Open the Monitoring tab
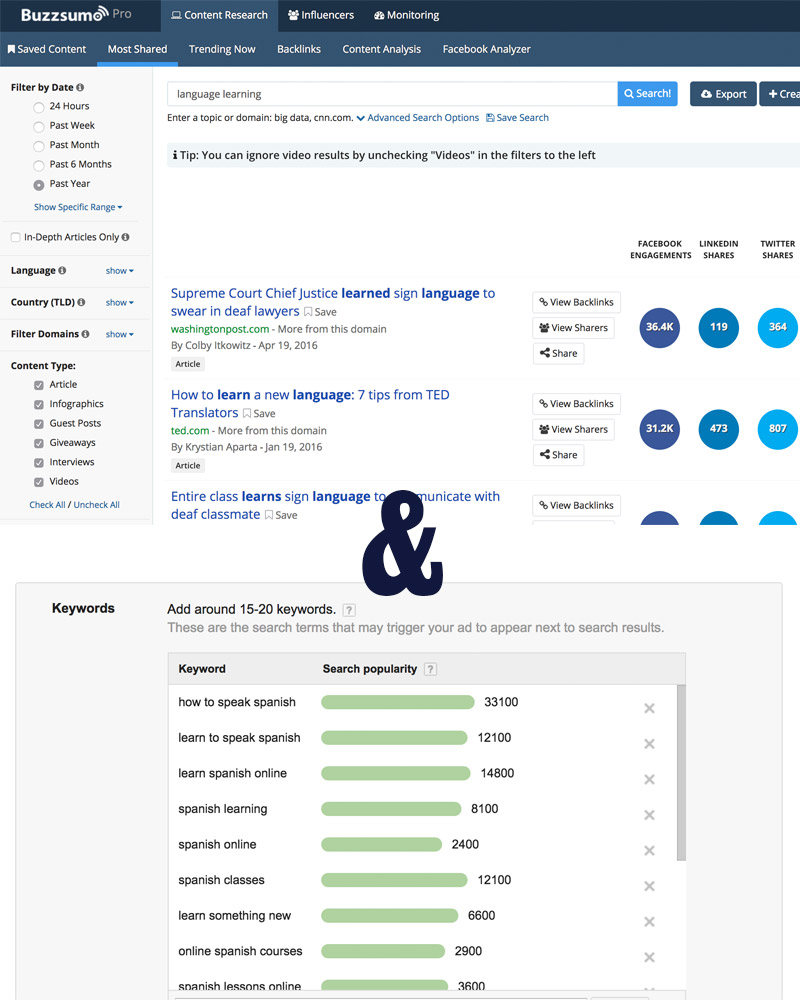Screen dimensions: 800x1000 (x=406, y=15)
